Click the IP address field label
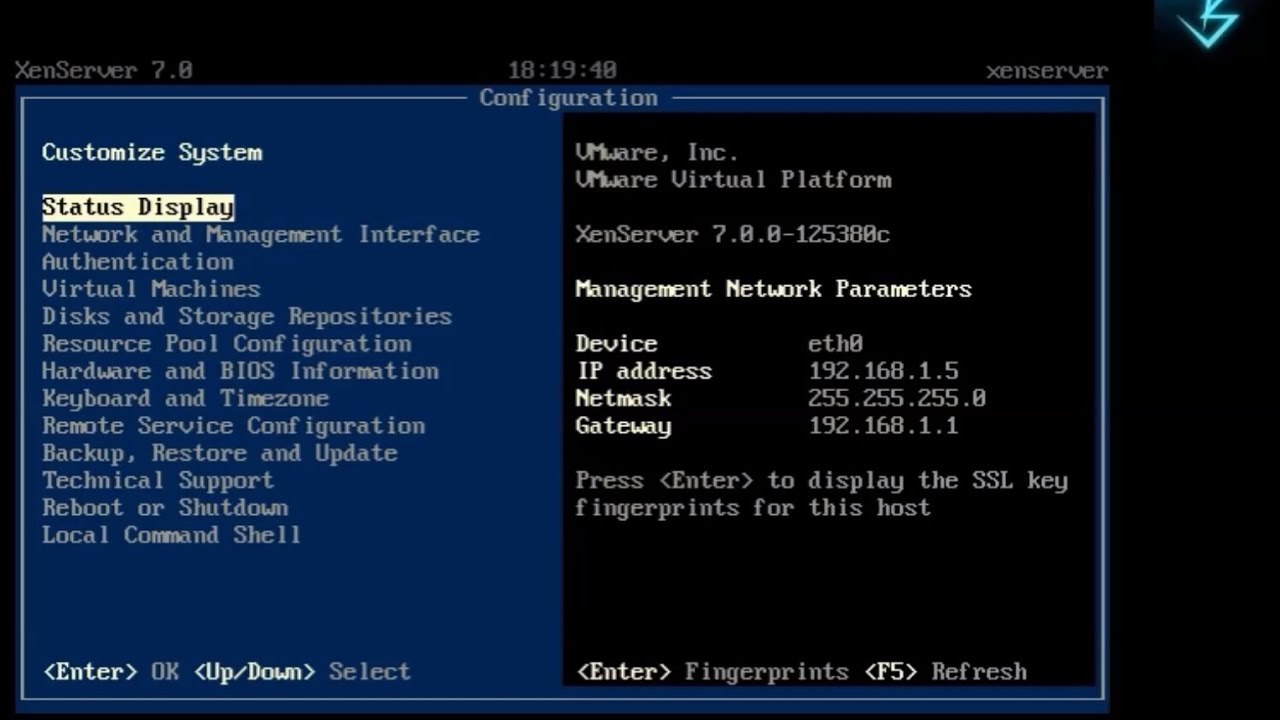The height and width of the screenshot is (720, 1280). click(x=644, y=371)
